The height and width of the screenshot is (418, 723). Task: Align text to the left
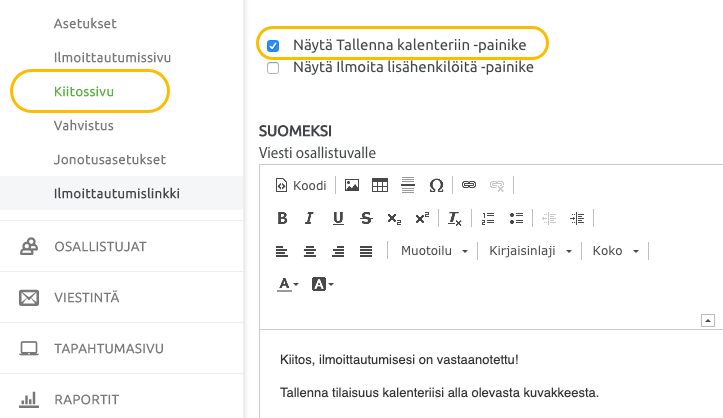click(282, 251)
